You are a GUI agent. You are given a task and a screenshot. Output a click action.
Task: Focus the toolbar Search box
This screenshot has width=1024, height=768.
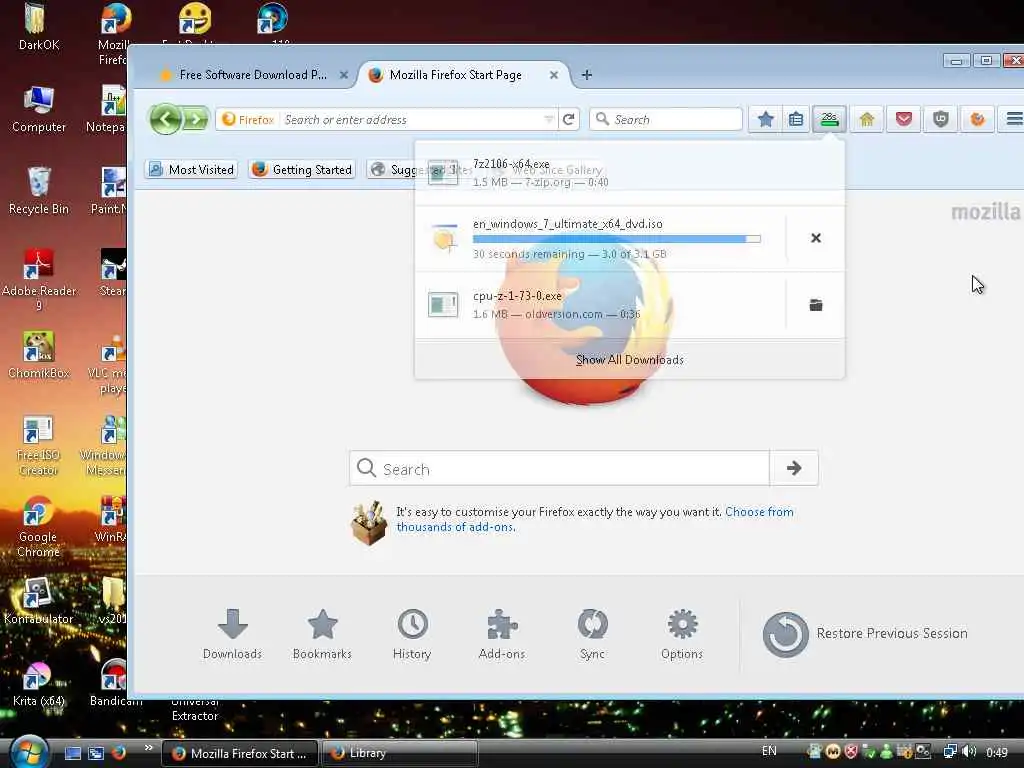666,120
